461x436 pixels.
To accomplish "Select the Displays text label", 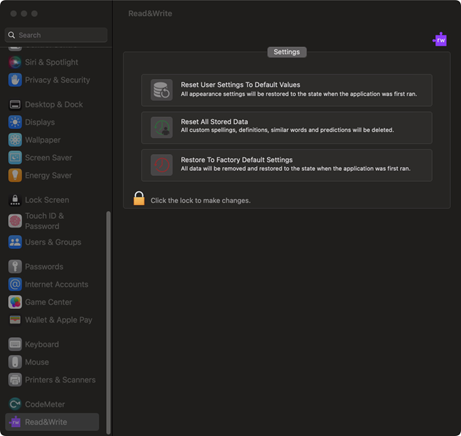I will [x=40, y=122].
